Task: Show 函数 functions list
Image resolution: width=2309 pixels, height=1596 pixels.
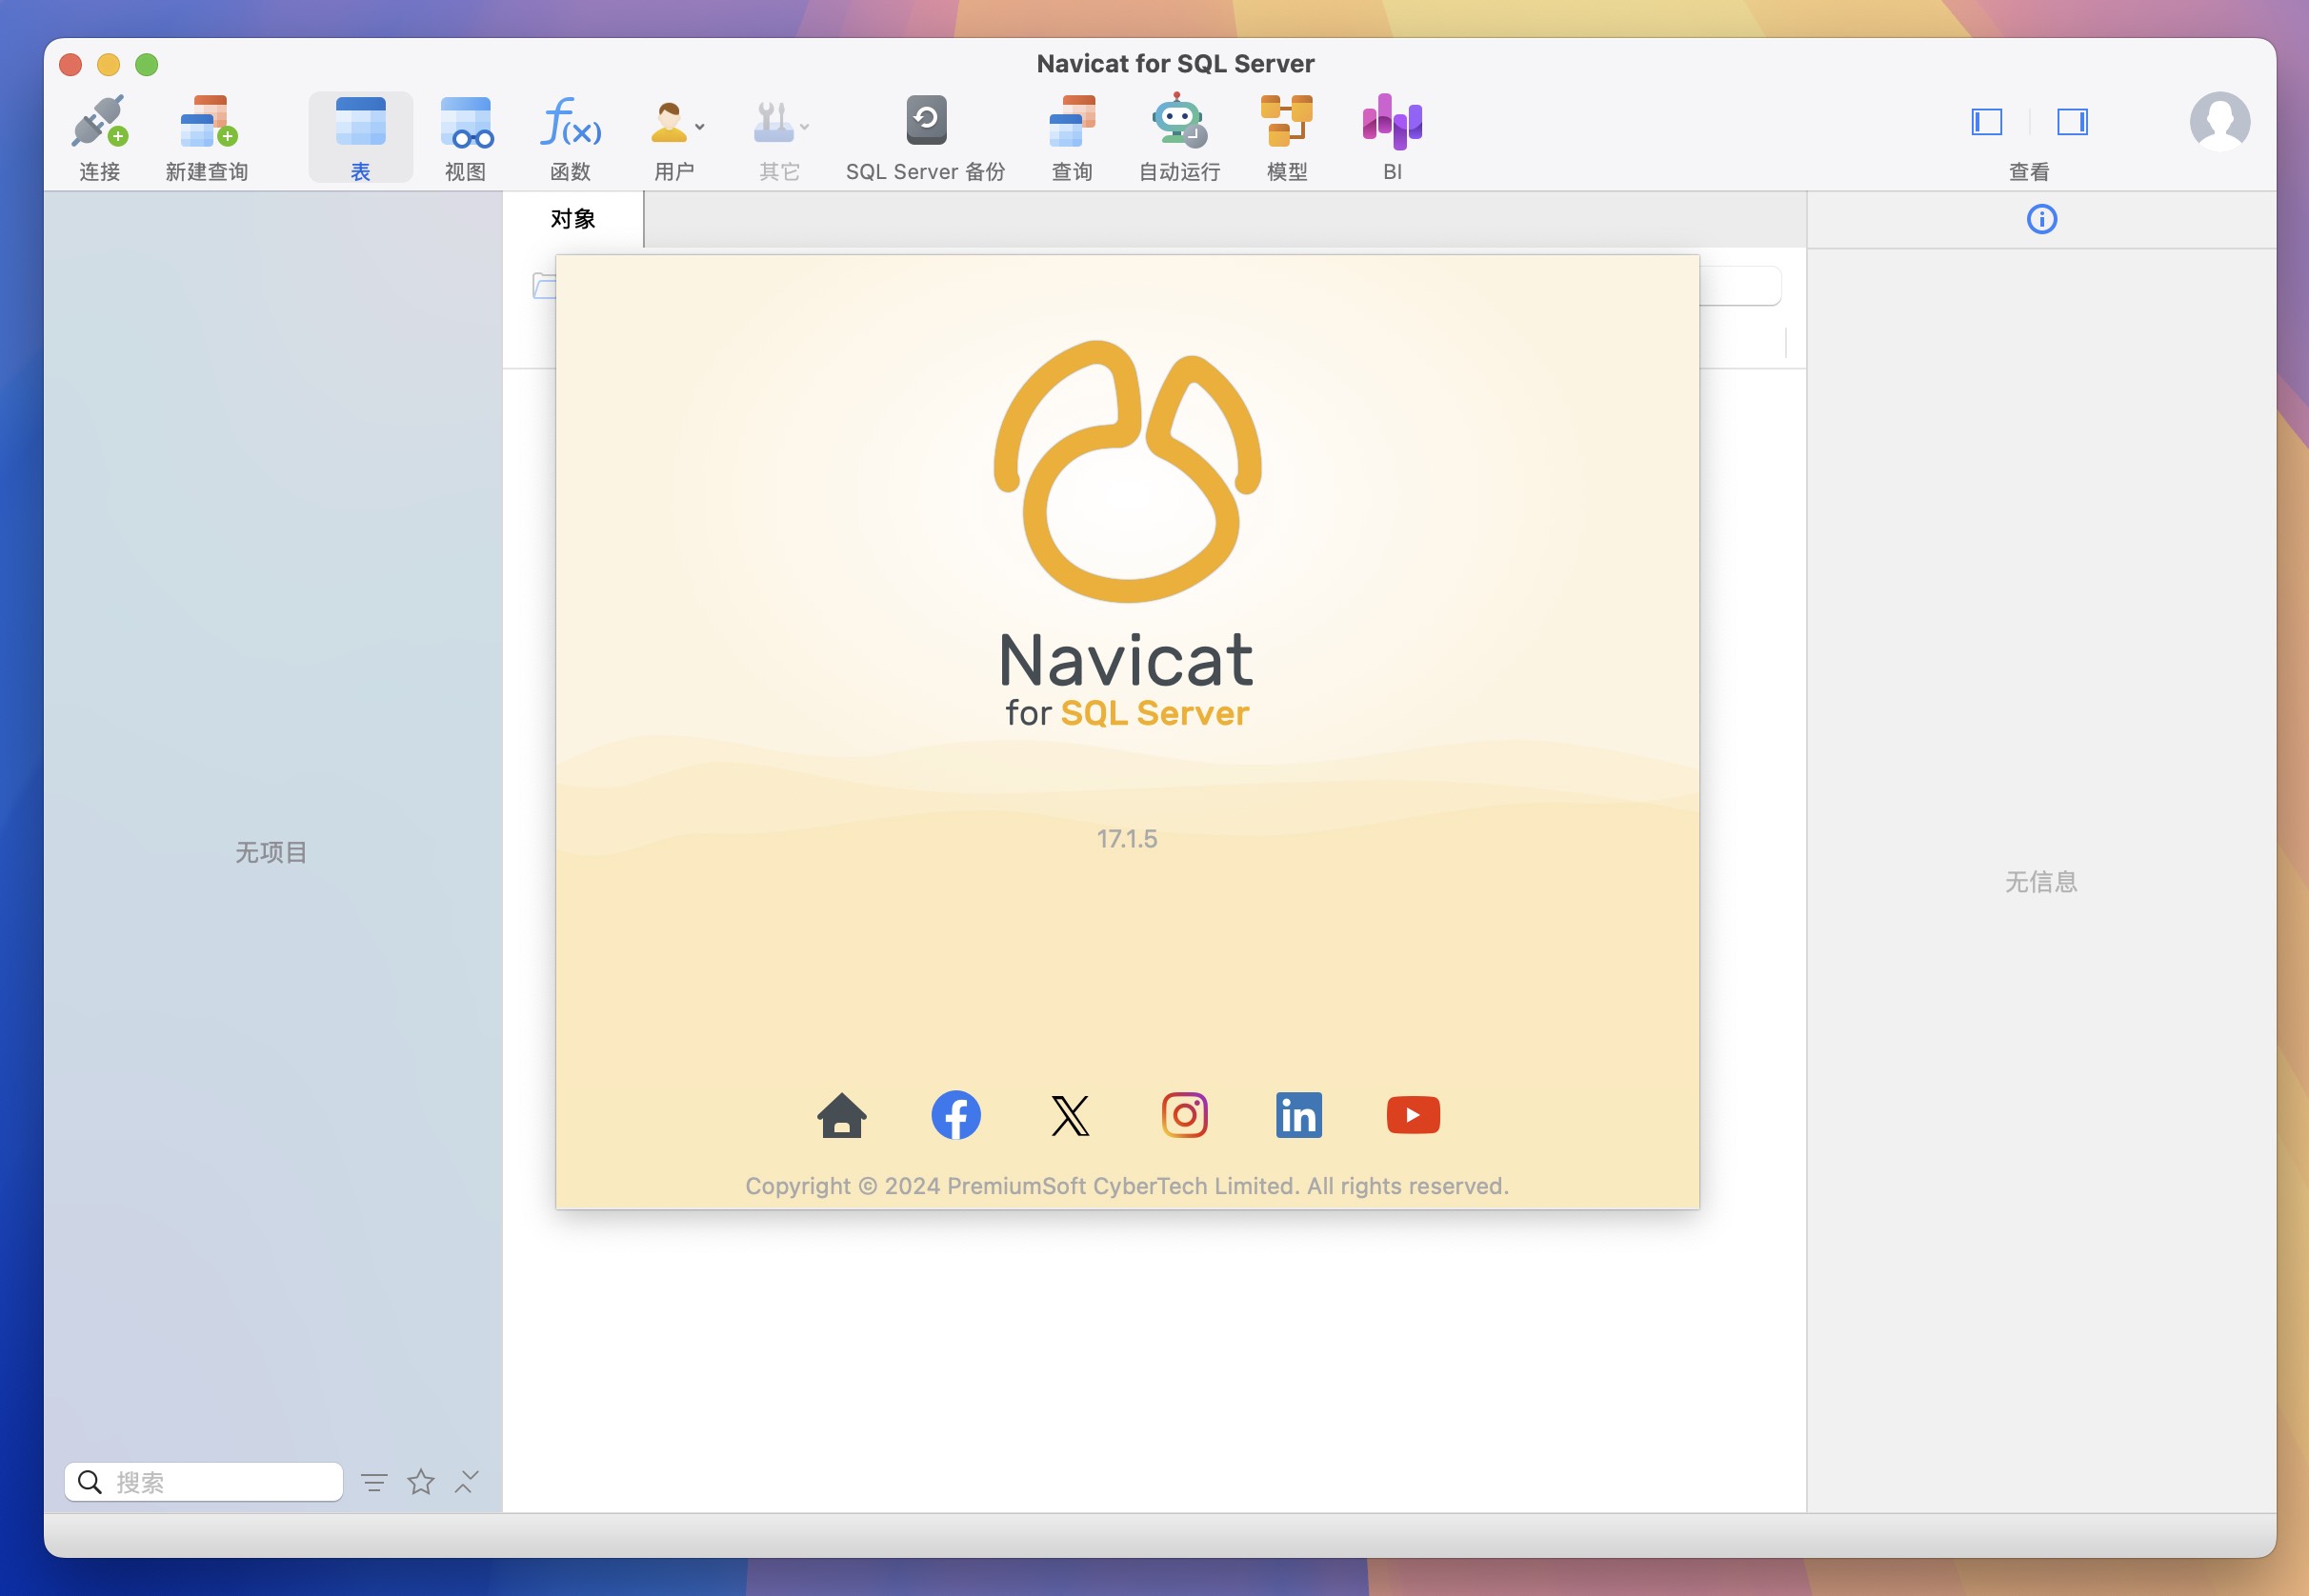Action: click(x=571, y=121)
